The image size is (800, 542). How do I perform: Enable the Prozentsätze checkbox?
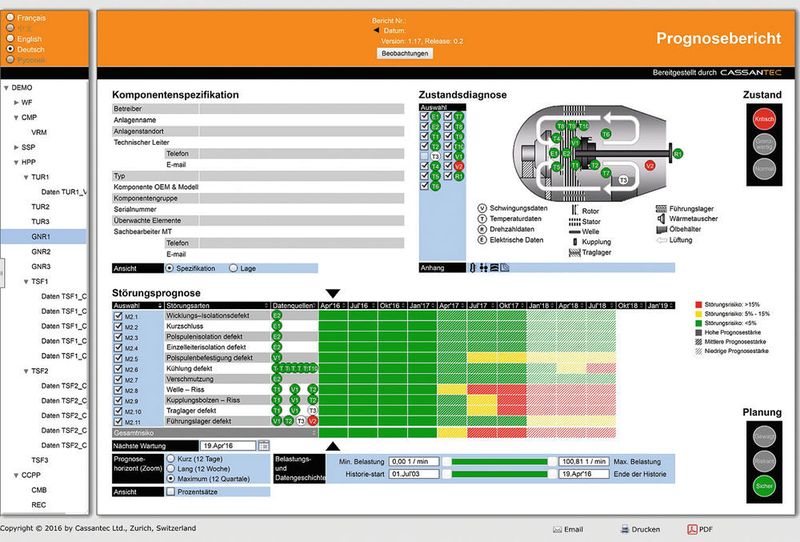coord(170,491)
